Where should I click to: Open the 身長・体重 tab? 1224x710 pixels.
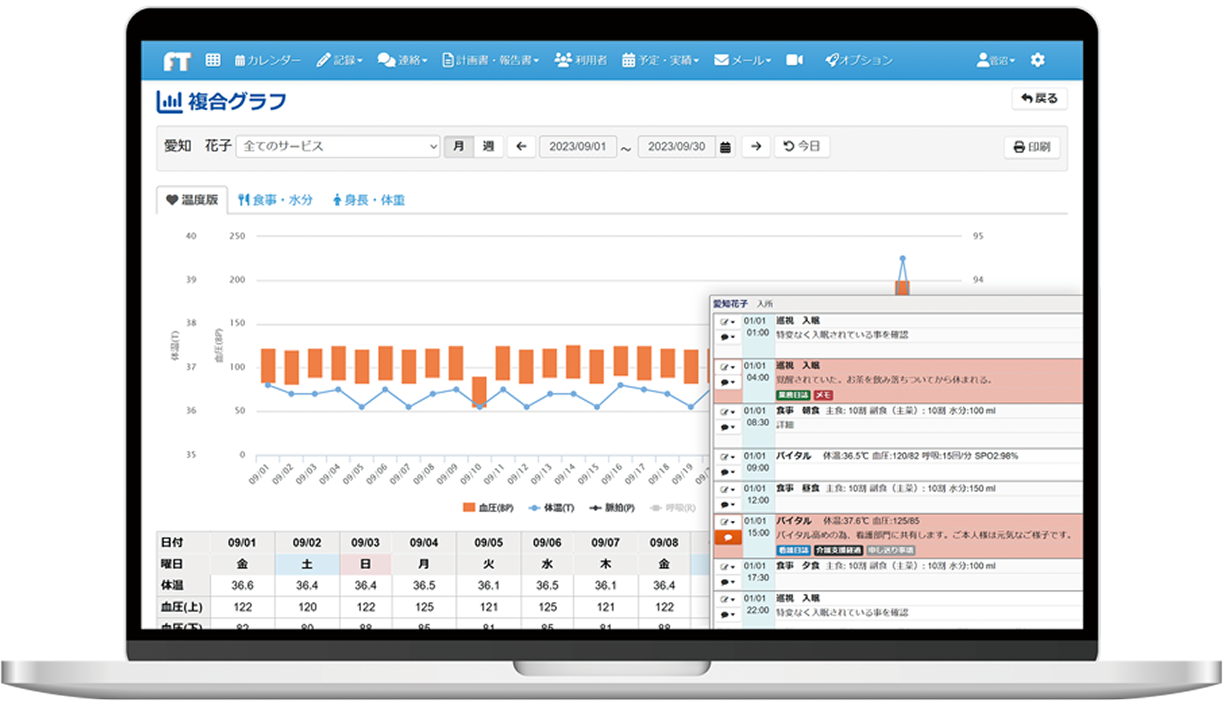tap(368, 200)
